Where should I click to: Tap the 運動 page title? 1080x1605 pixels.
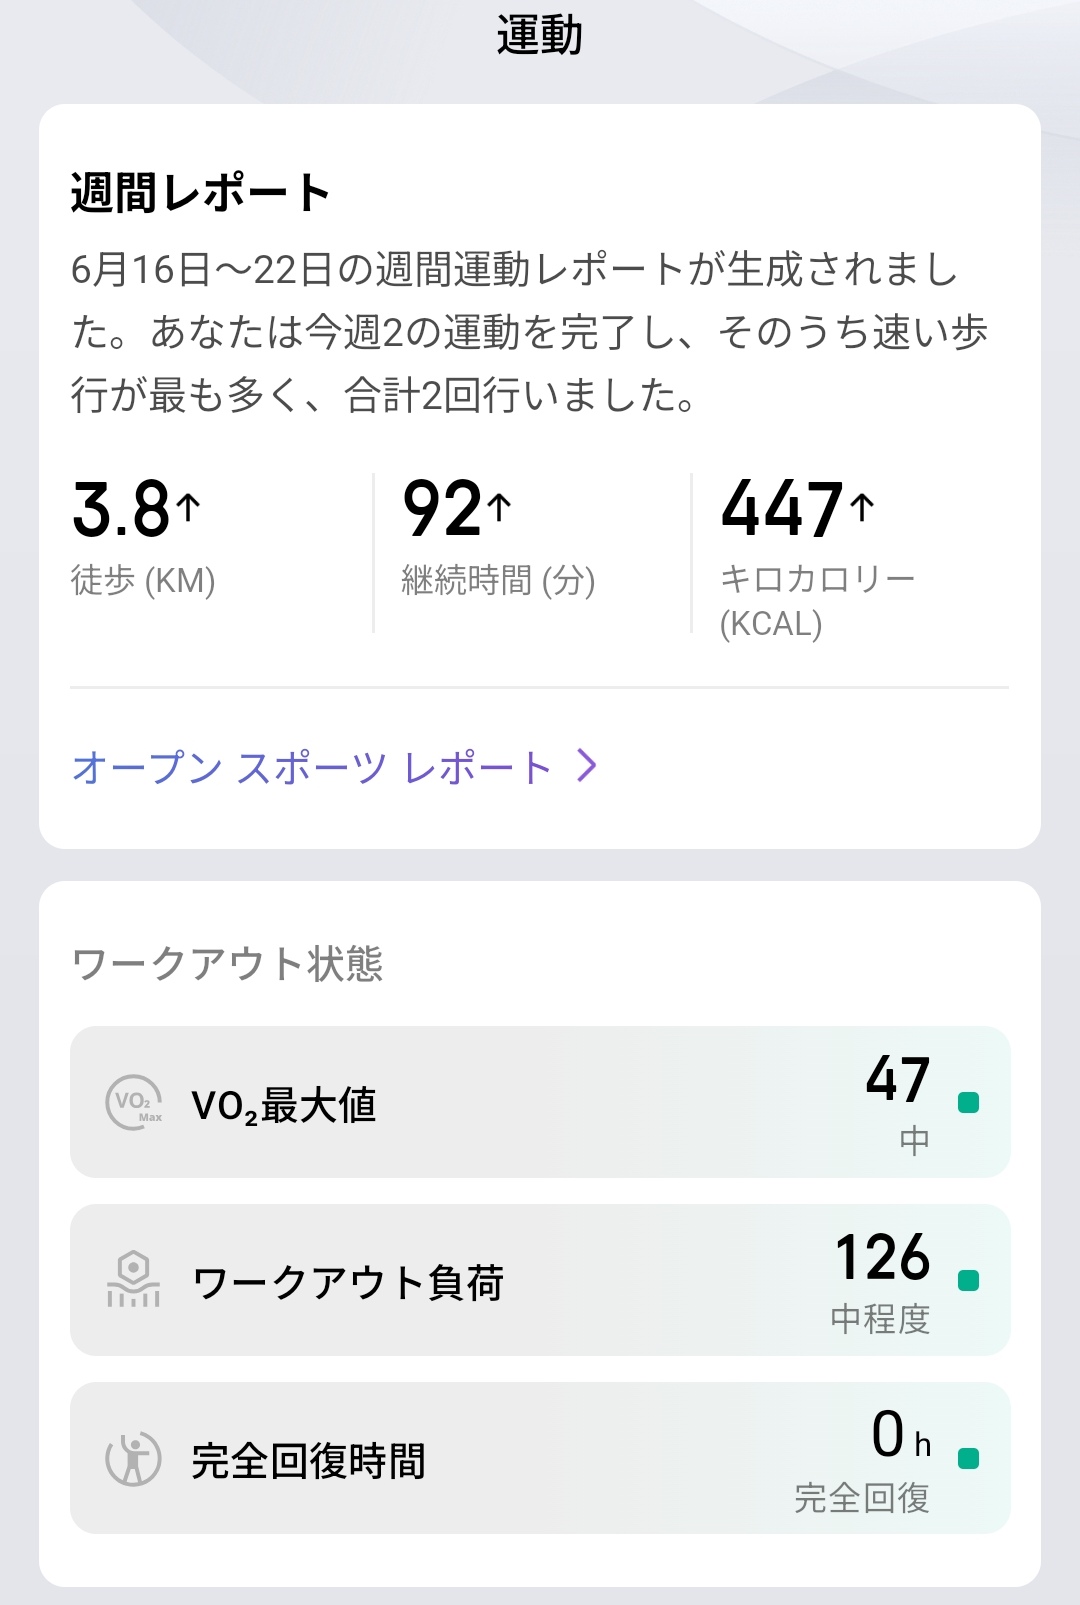coord(540,36)
